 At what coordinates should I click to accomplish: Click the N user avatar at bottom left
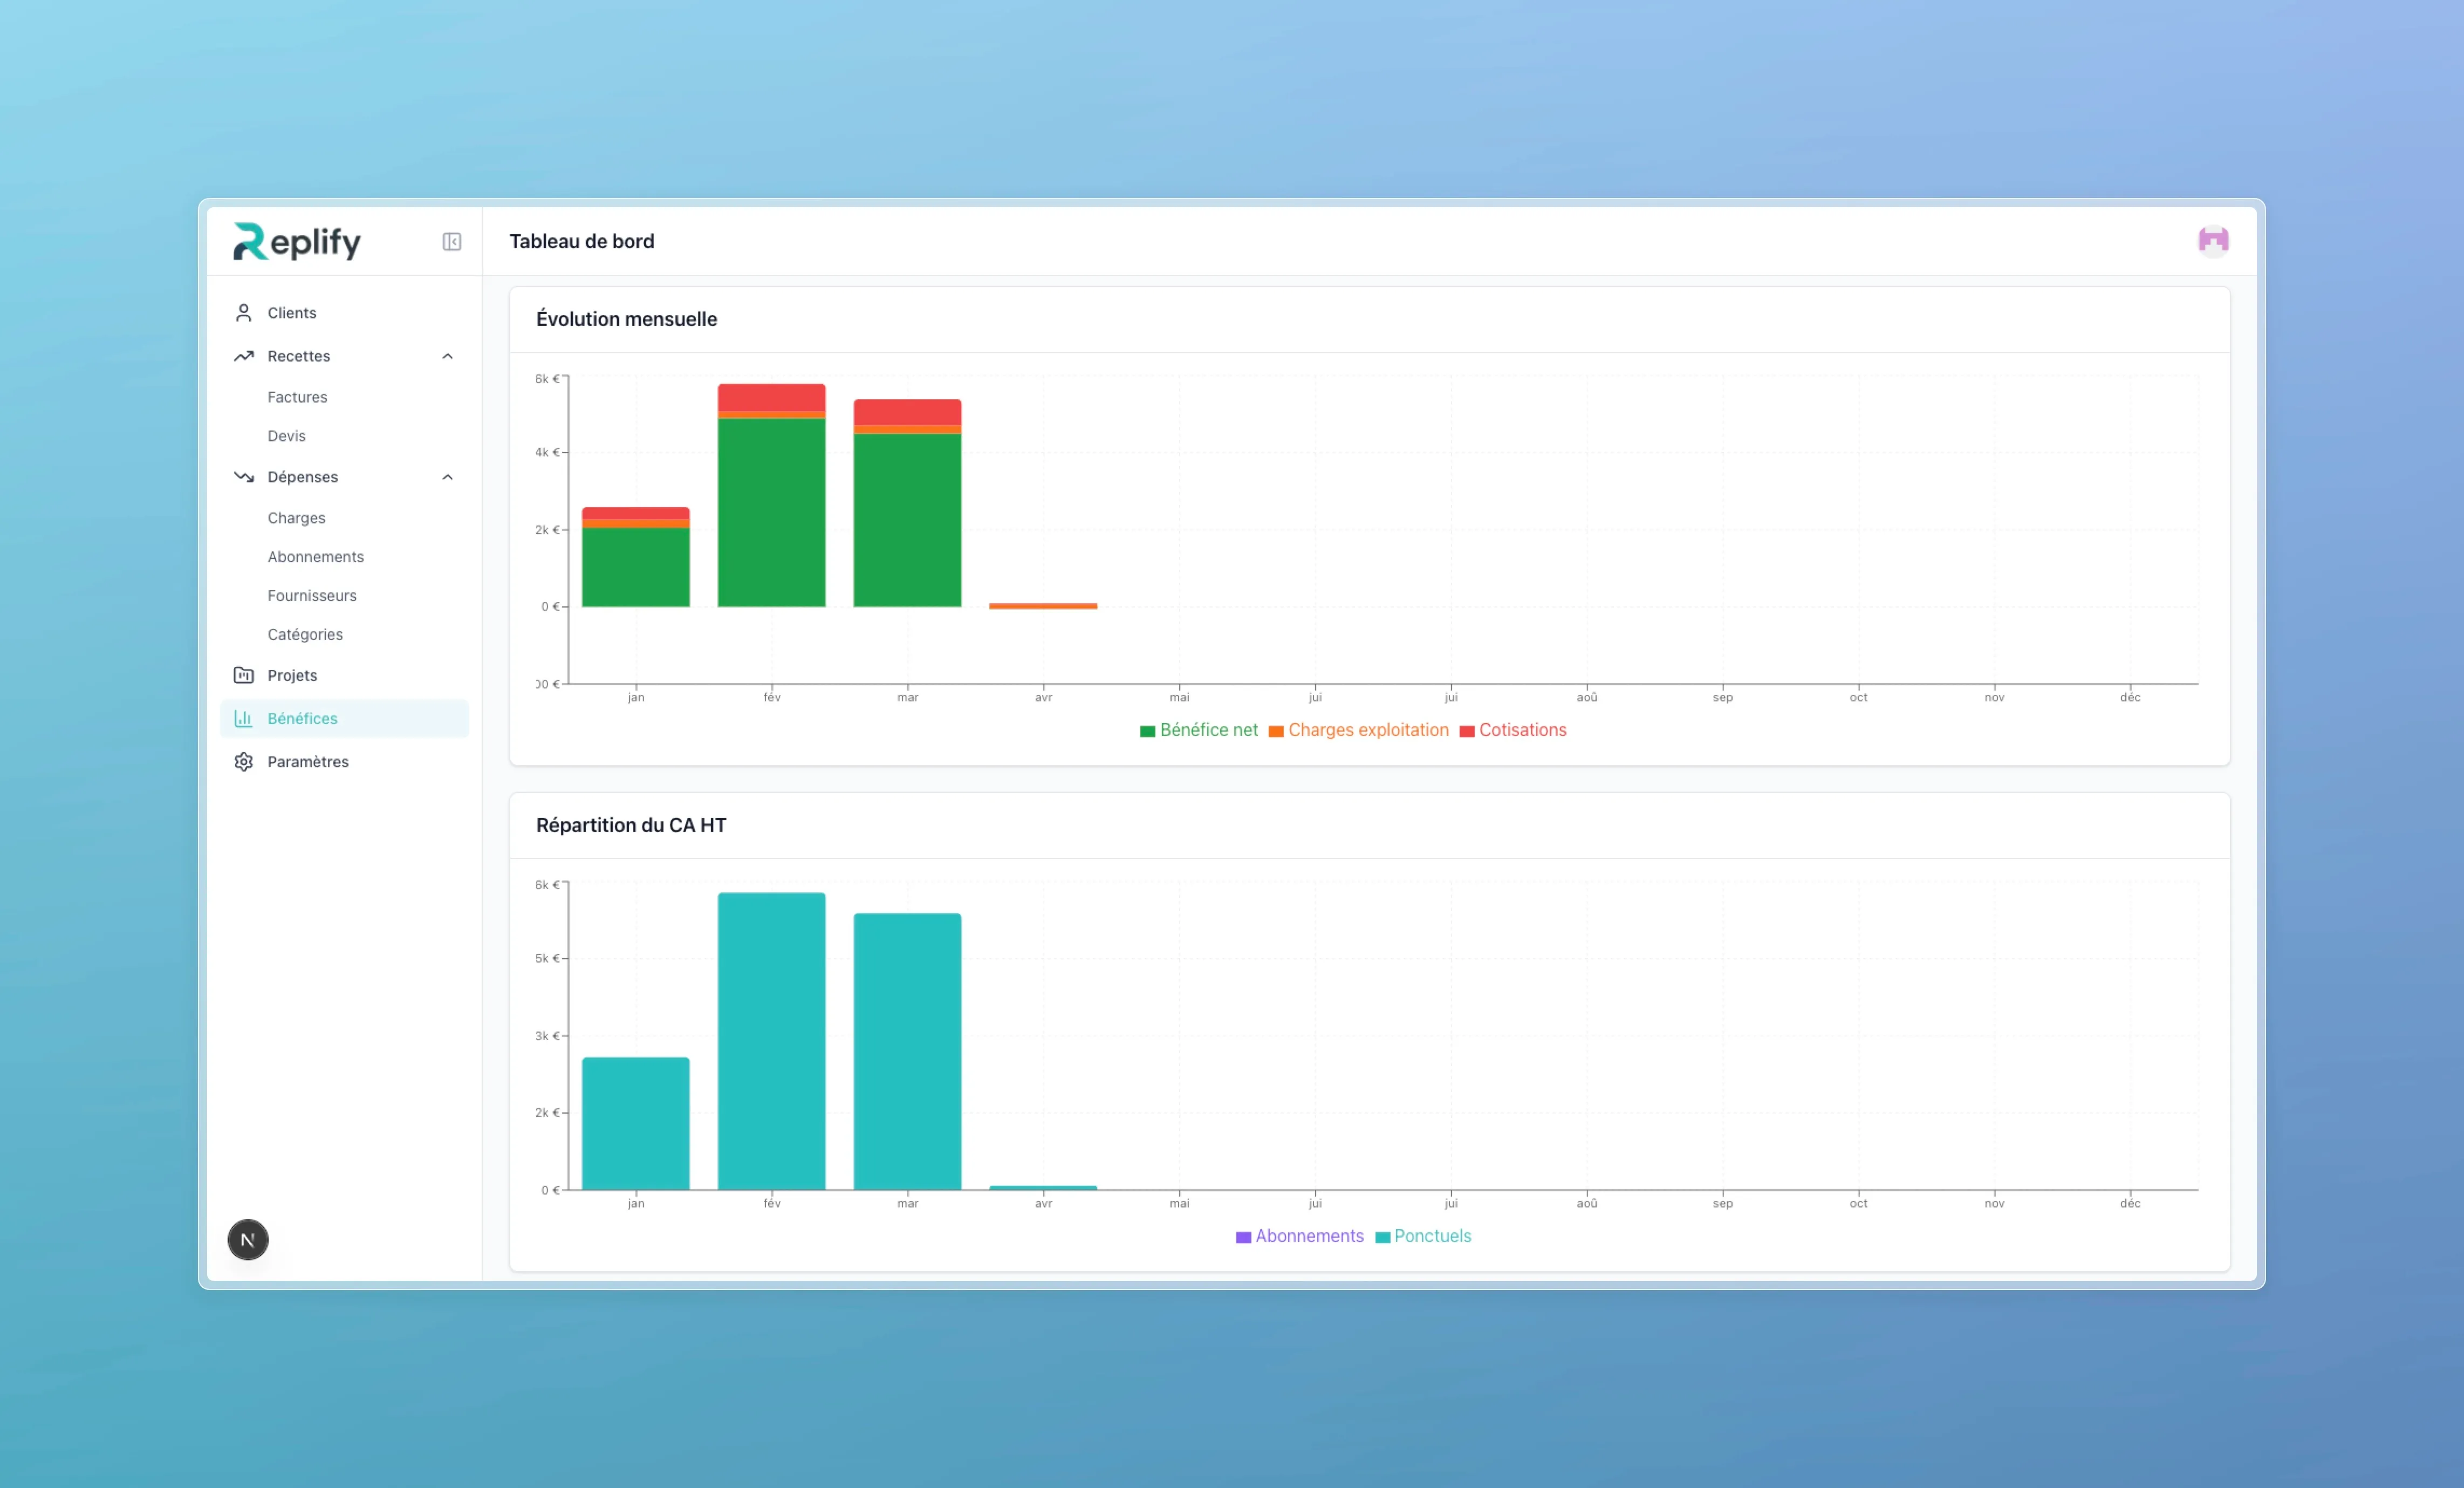coord(247,1240)
